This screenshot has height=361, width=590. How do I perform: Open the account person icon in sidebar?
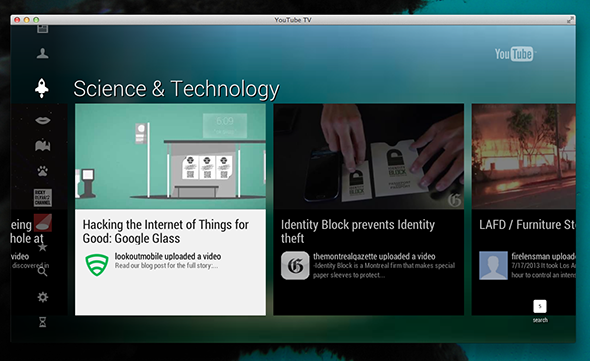click(43, 53)
